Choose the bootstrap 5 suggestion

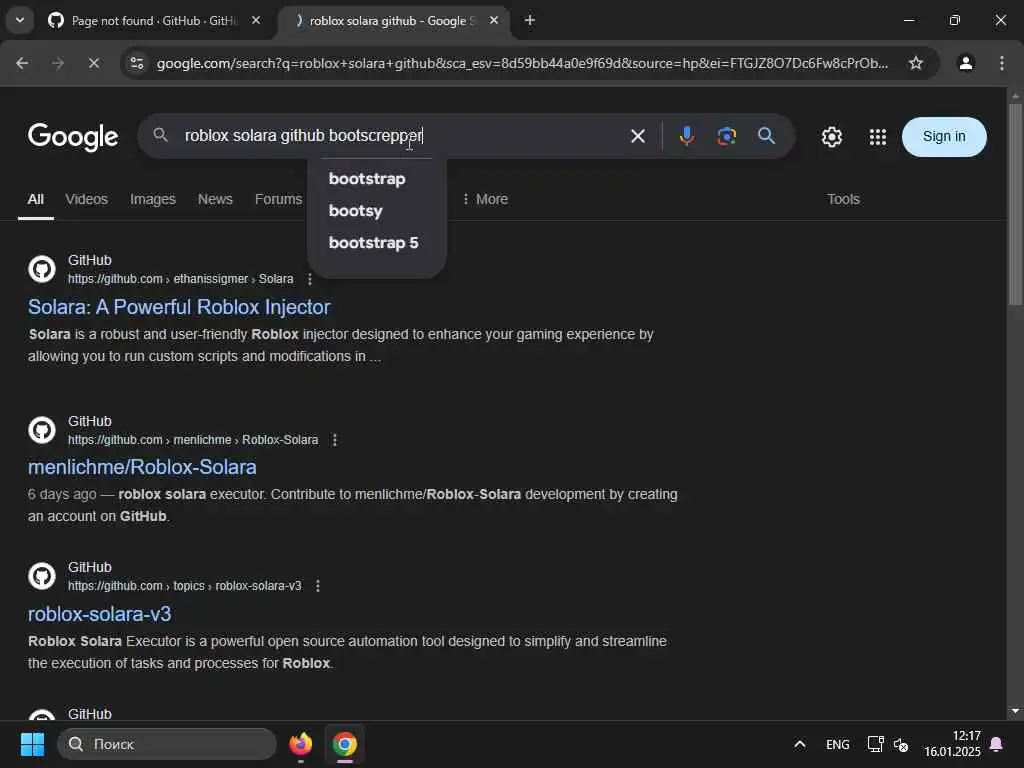(x=374, y=242)
